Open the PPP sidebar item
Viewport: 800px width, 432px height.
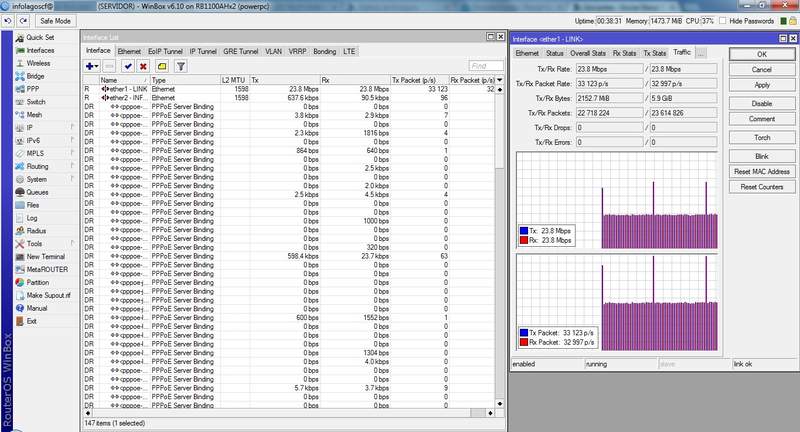[x=33, y=89]
